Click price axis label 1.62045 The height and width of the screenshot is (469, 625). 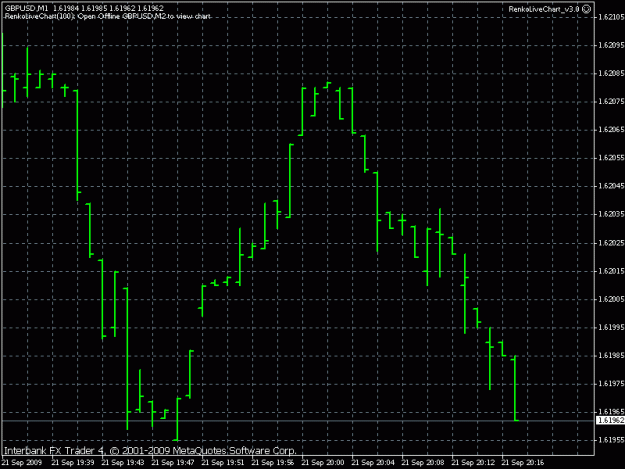click(611, 186)
